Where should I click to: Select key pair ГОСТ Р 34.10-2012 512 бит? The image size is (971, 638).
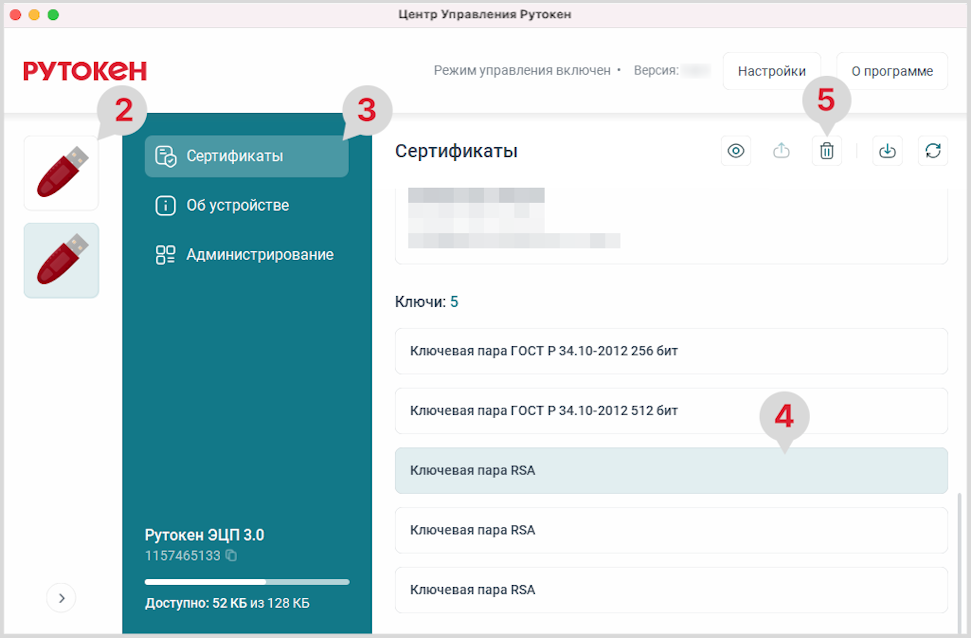coord(670,411)
